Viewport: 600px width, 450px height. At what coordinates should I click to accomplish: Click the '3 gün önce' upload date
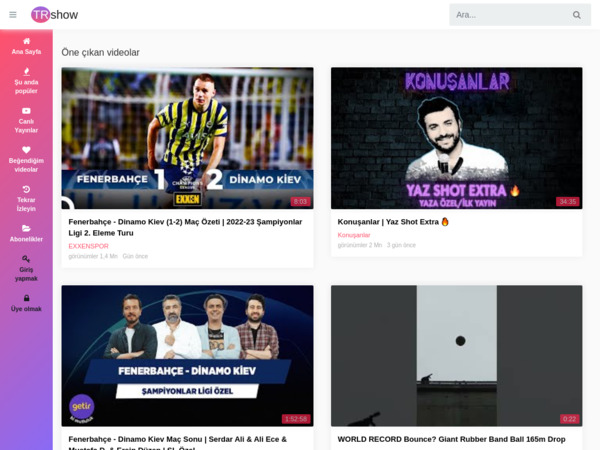(401, 245)
